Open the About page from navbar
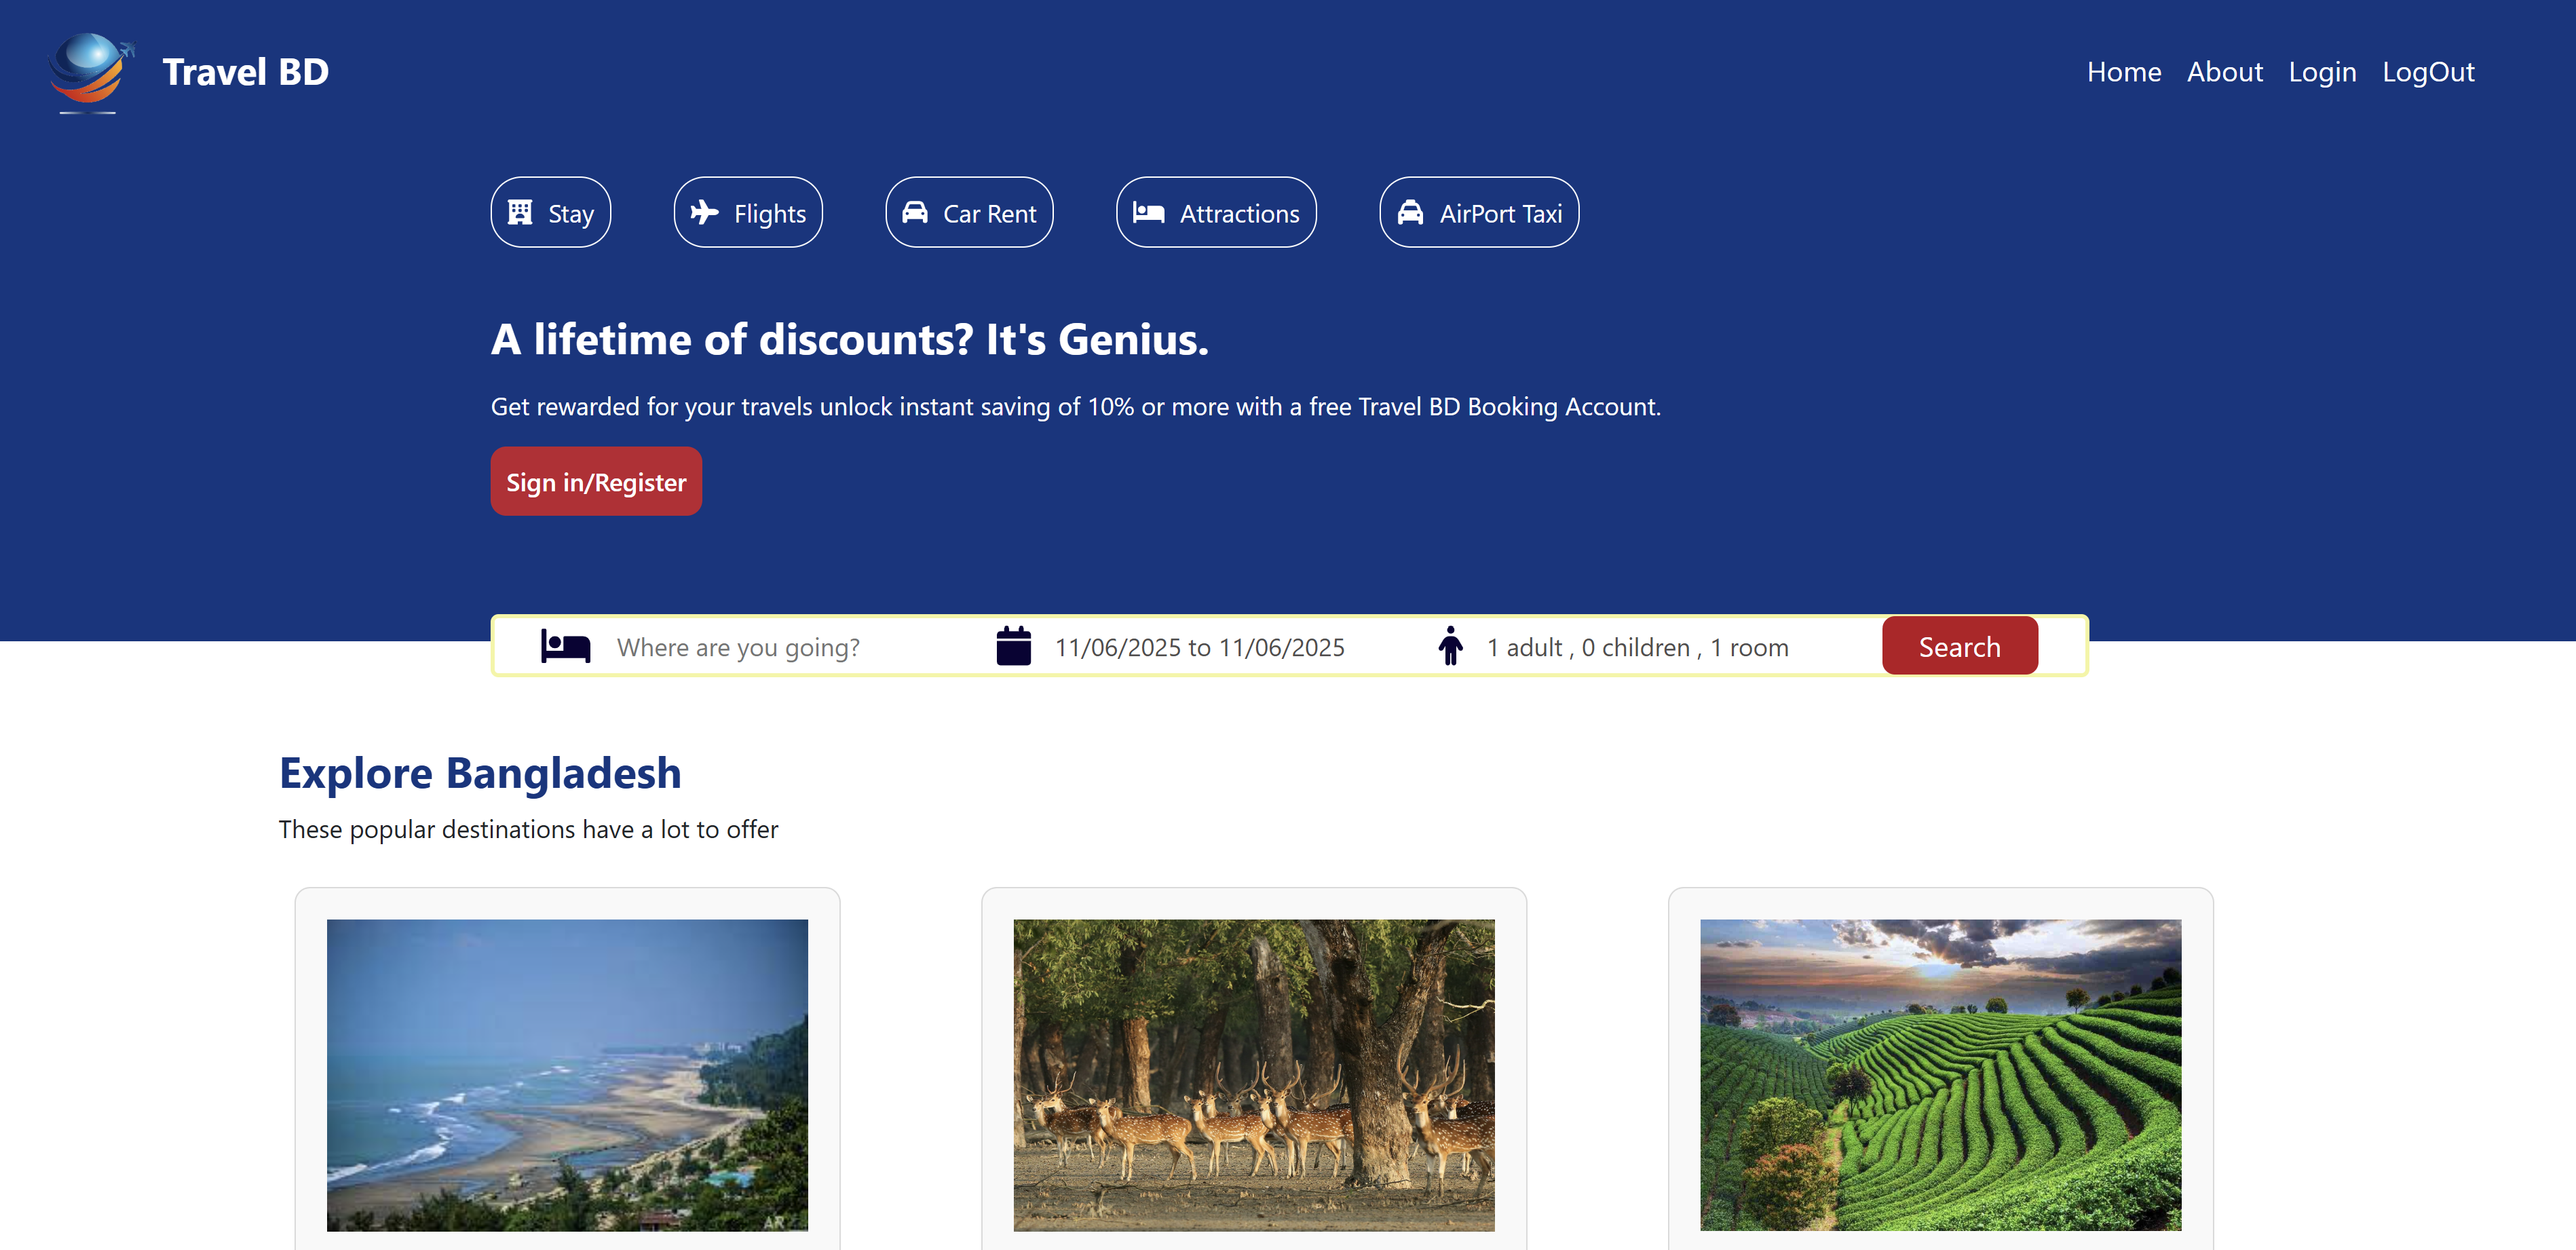 pyautogui.click(x=2225, y=71)
